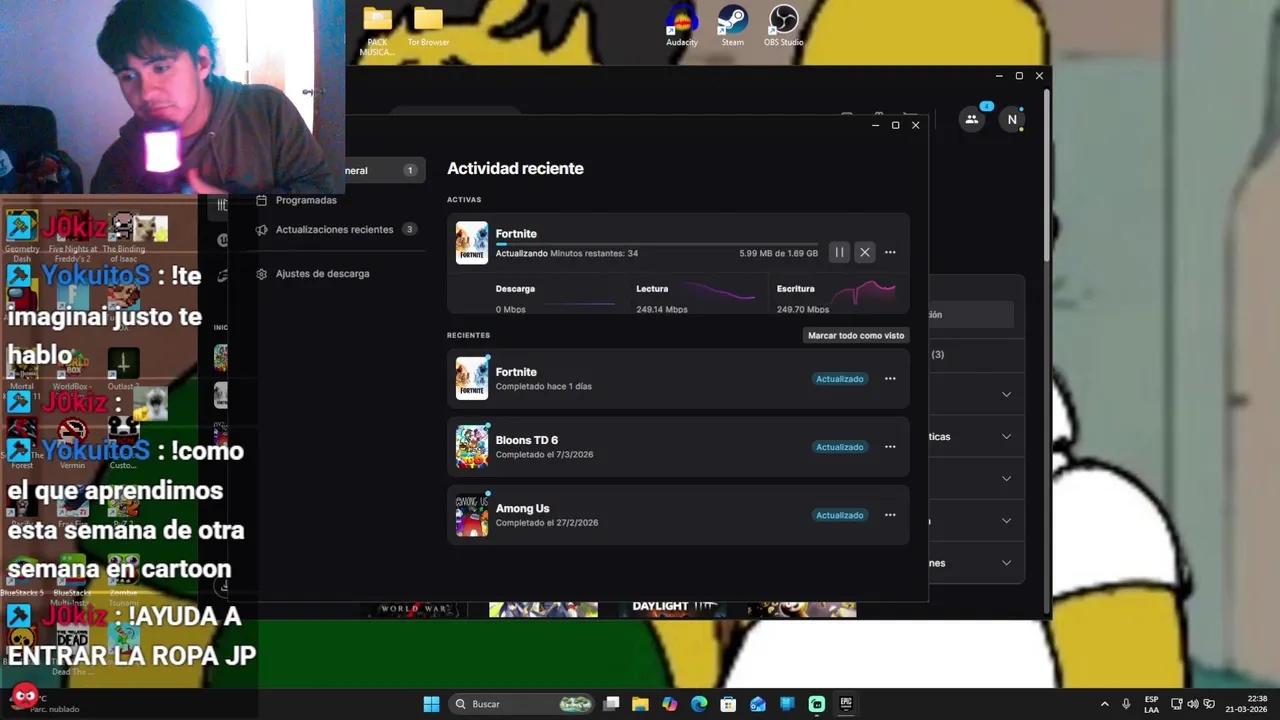This screenshot has height=720, width=1280.
Task: Open the OBS Studio desktop shortcut
Action: [x=784, y=26]
